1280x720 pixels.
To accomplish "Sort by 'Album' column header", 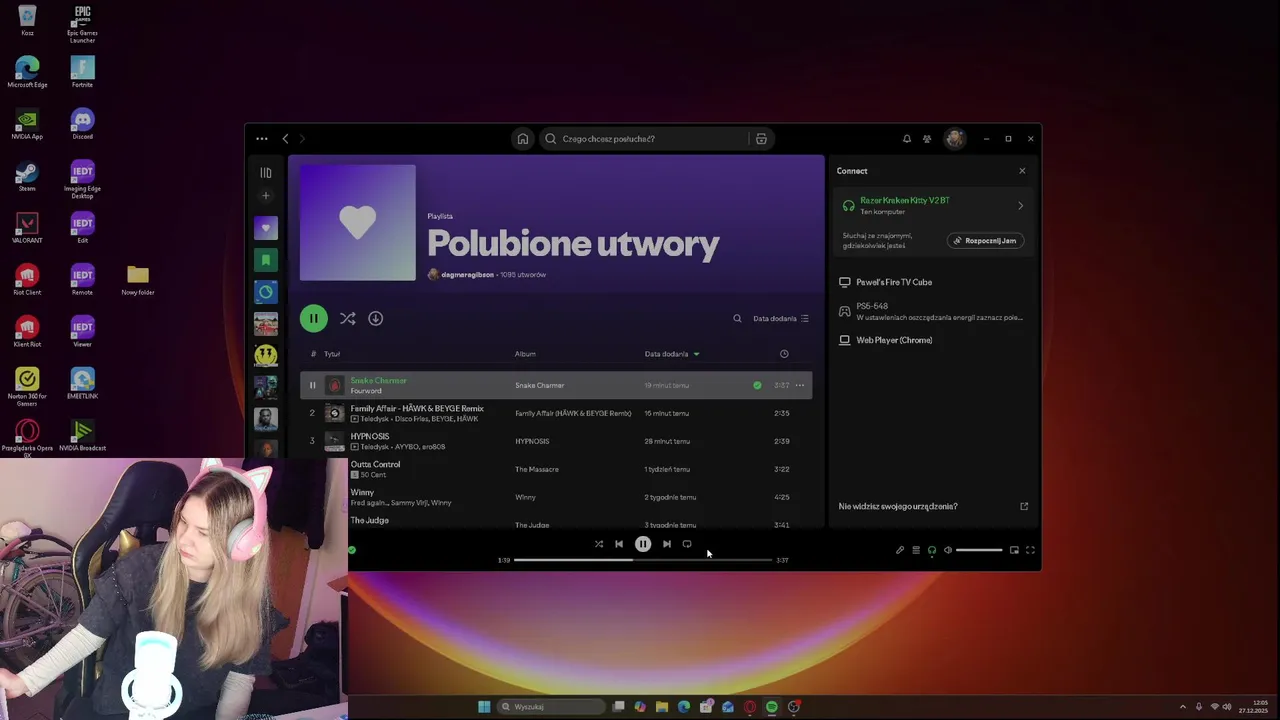I will click(x=525, y=354).
